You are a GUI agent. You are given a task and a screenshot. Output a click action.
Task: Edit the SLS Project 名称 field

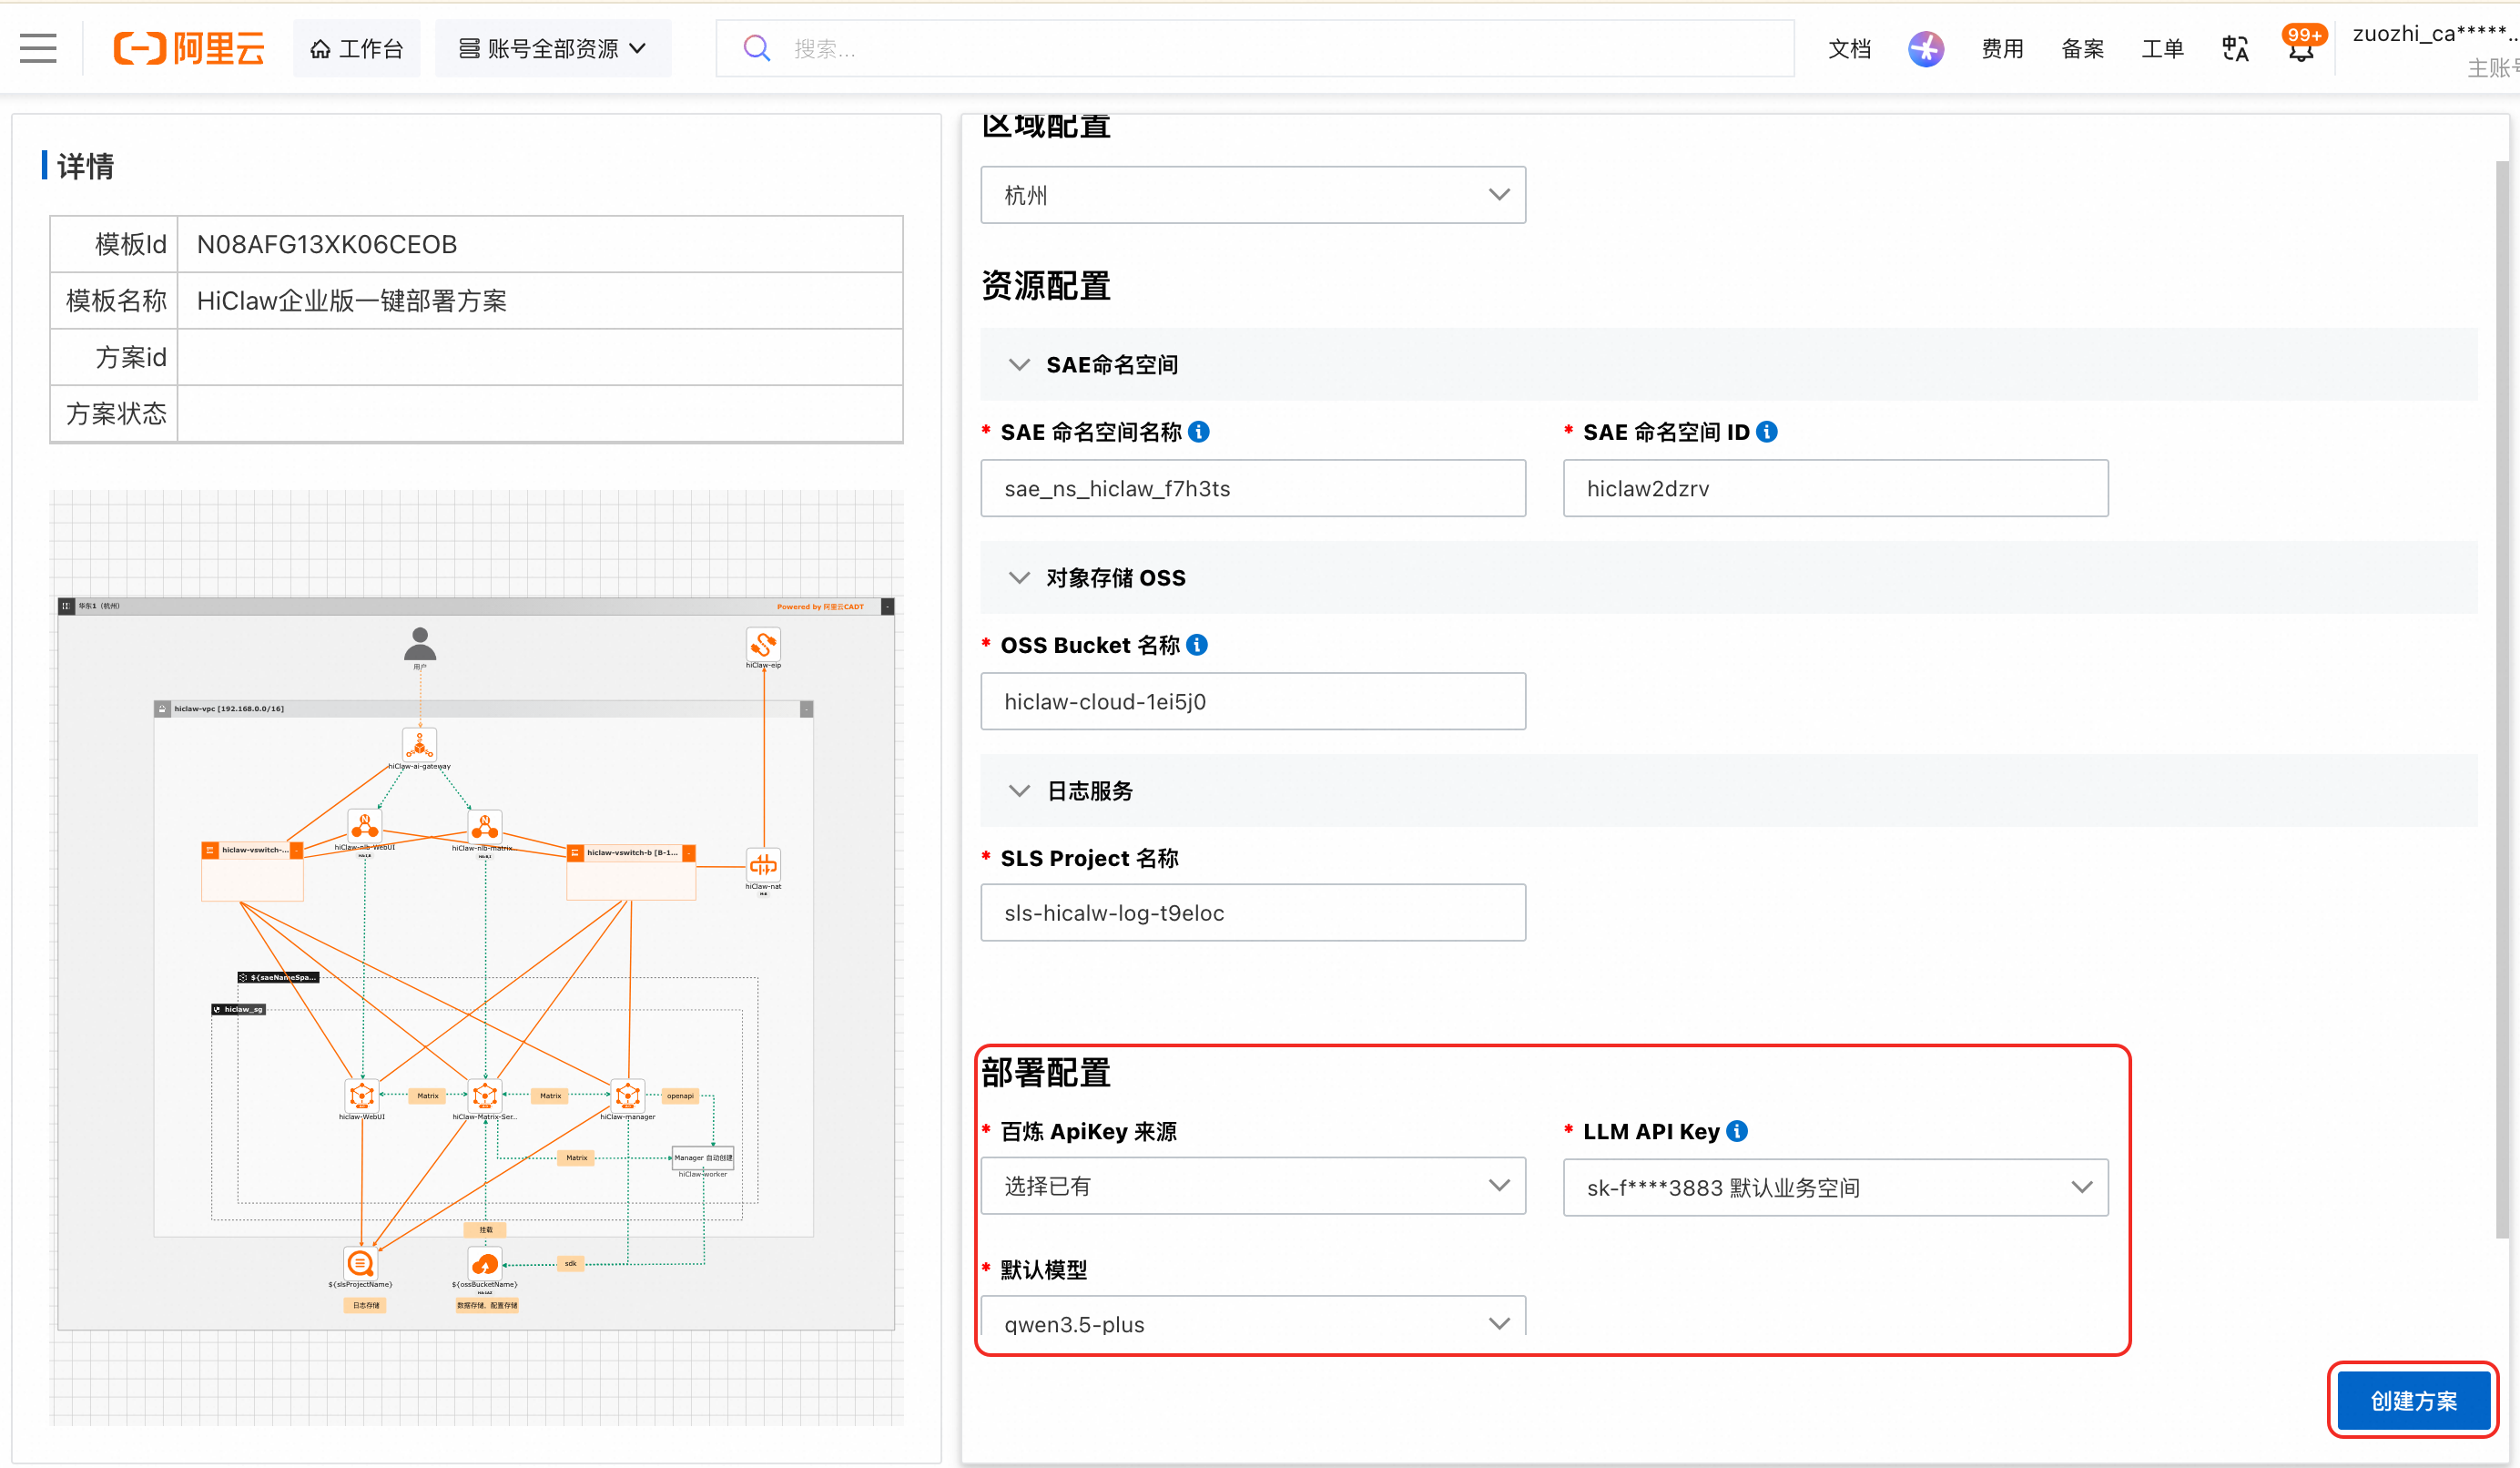pyautogui.click(x=1253, y=912)
